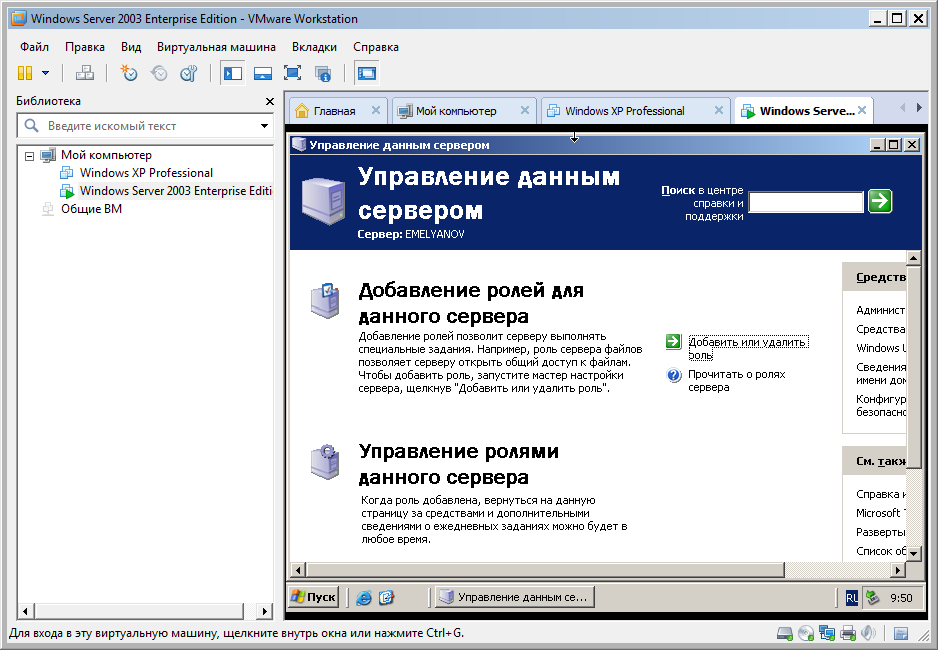Viewport: 938px width, 650px height.
Task: Switch to the Главная tab
Action: click(x=334, y=111)
